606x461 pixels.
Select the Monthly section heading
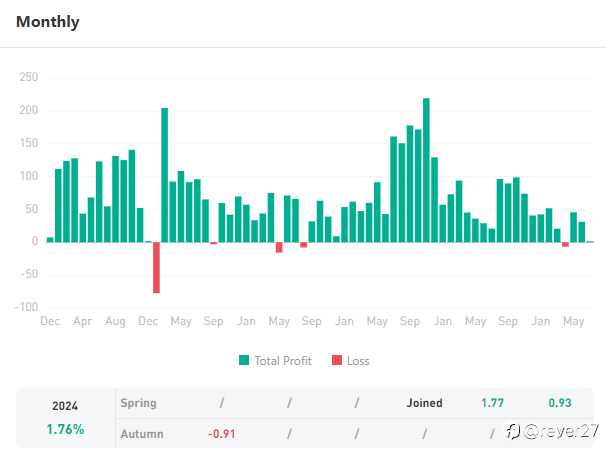pyautogui.click(x=48, y=22)
